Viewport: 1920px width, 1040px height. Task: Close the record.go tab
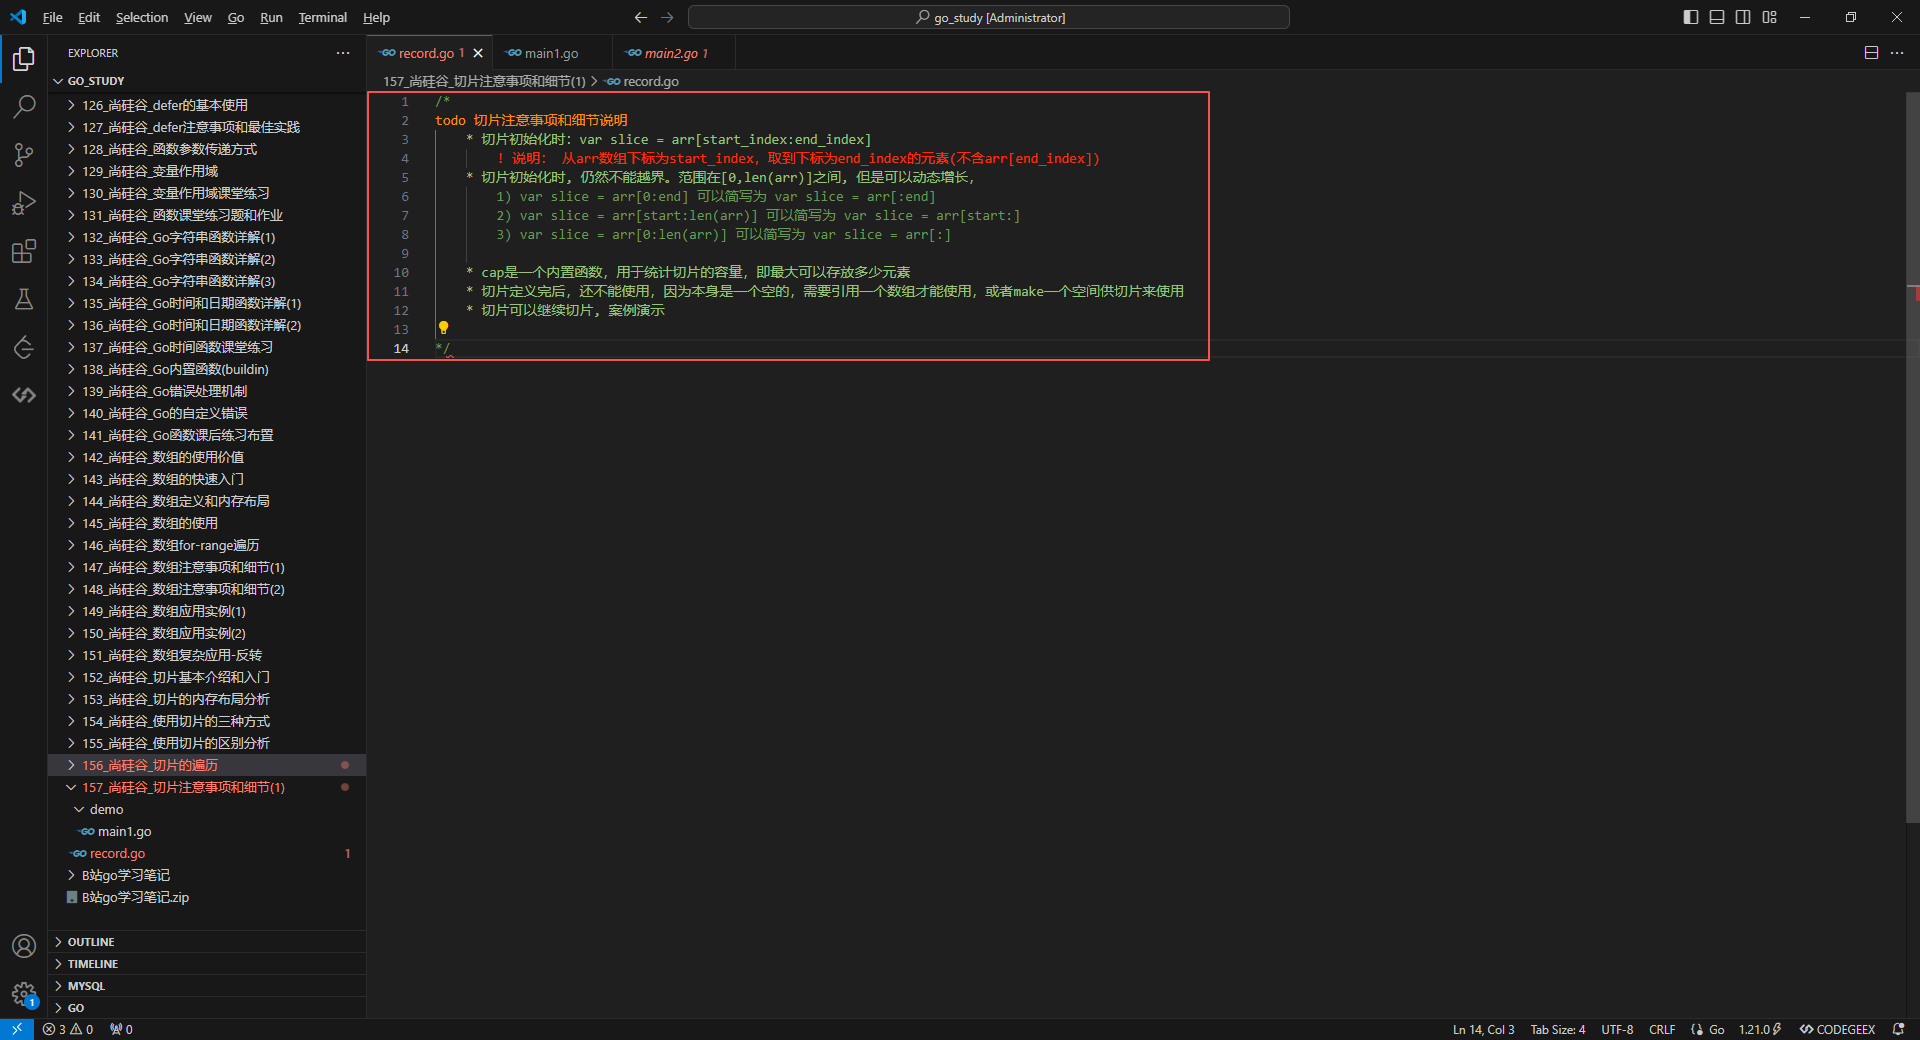[478, 53]
